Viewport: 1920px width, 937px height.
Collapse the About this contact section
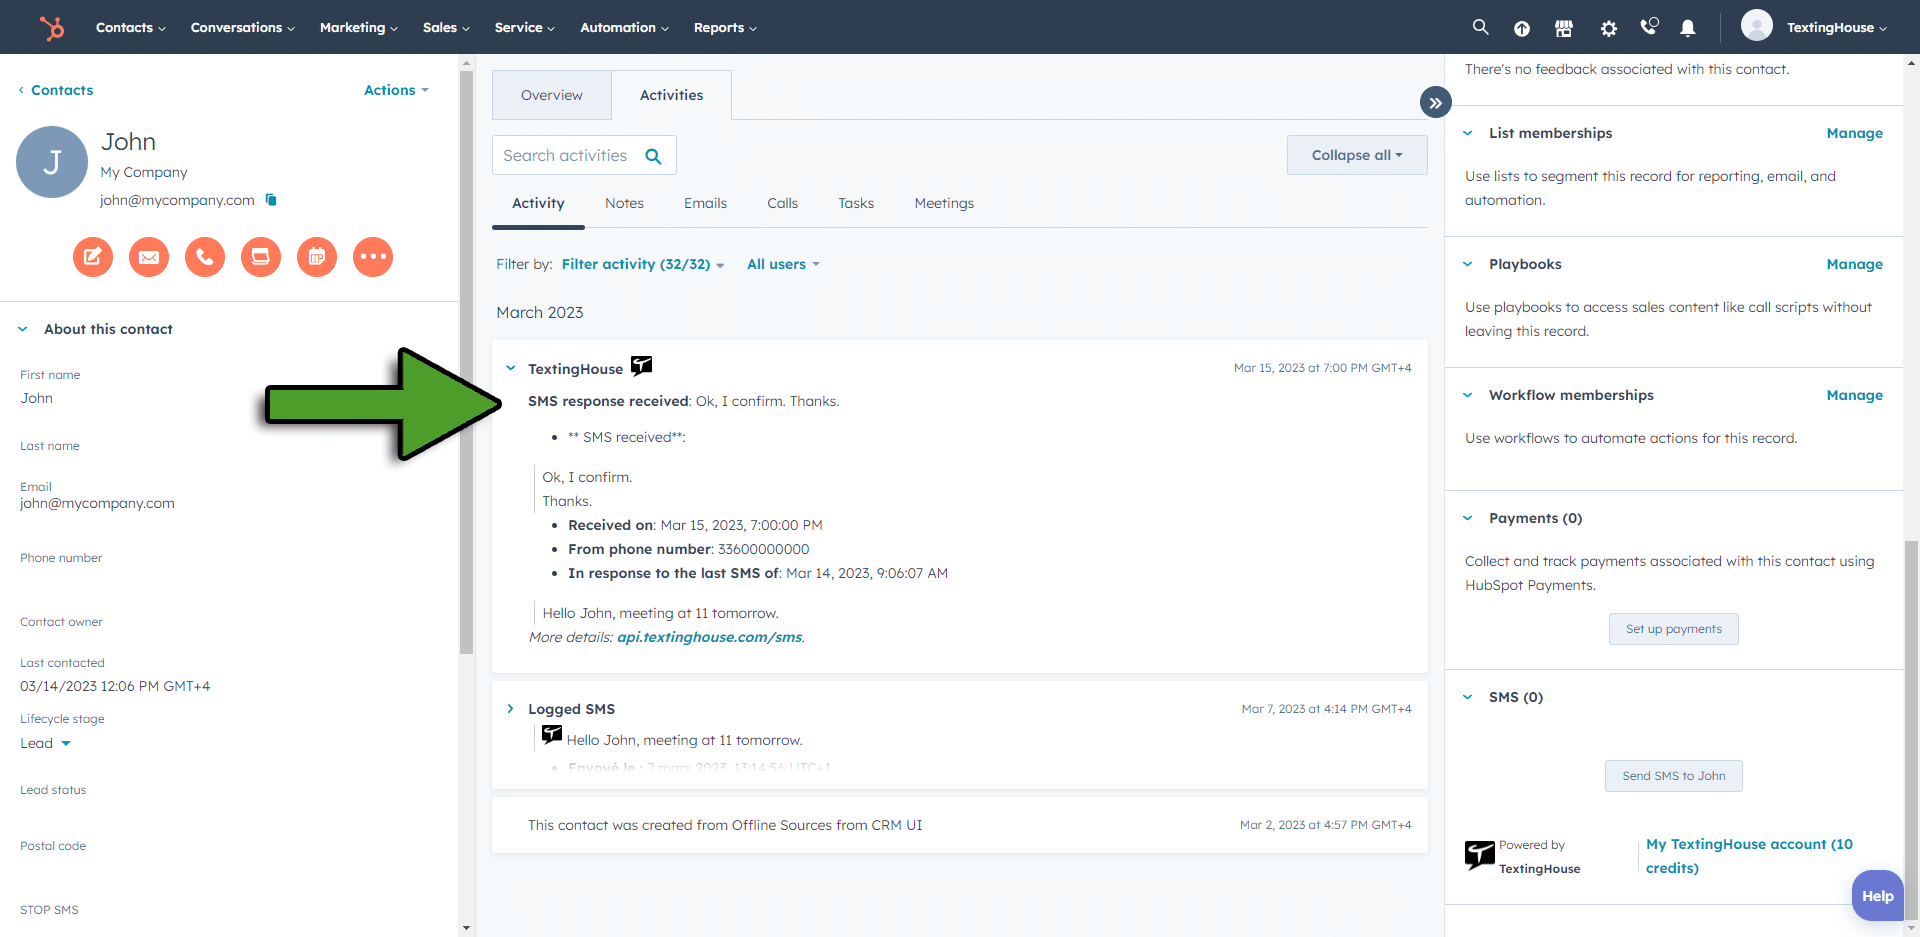tap(23, 329)
